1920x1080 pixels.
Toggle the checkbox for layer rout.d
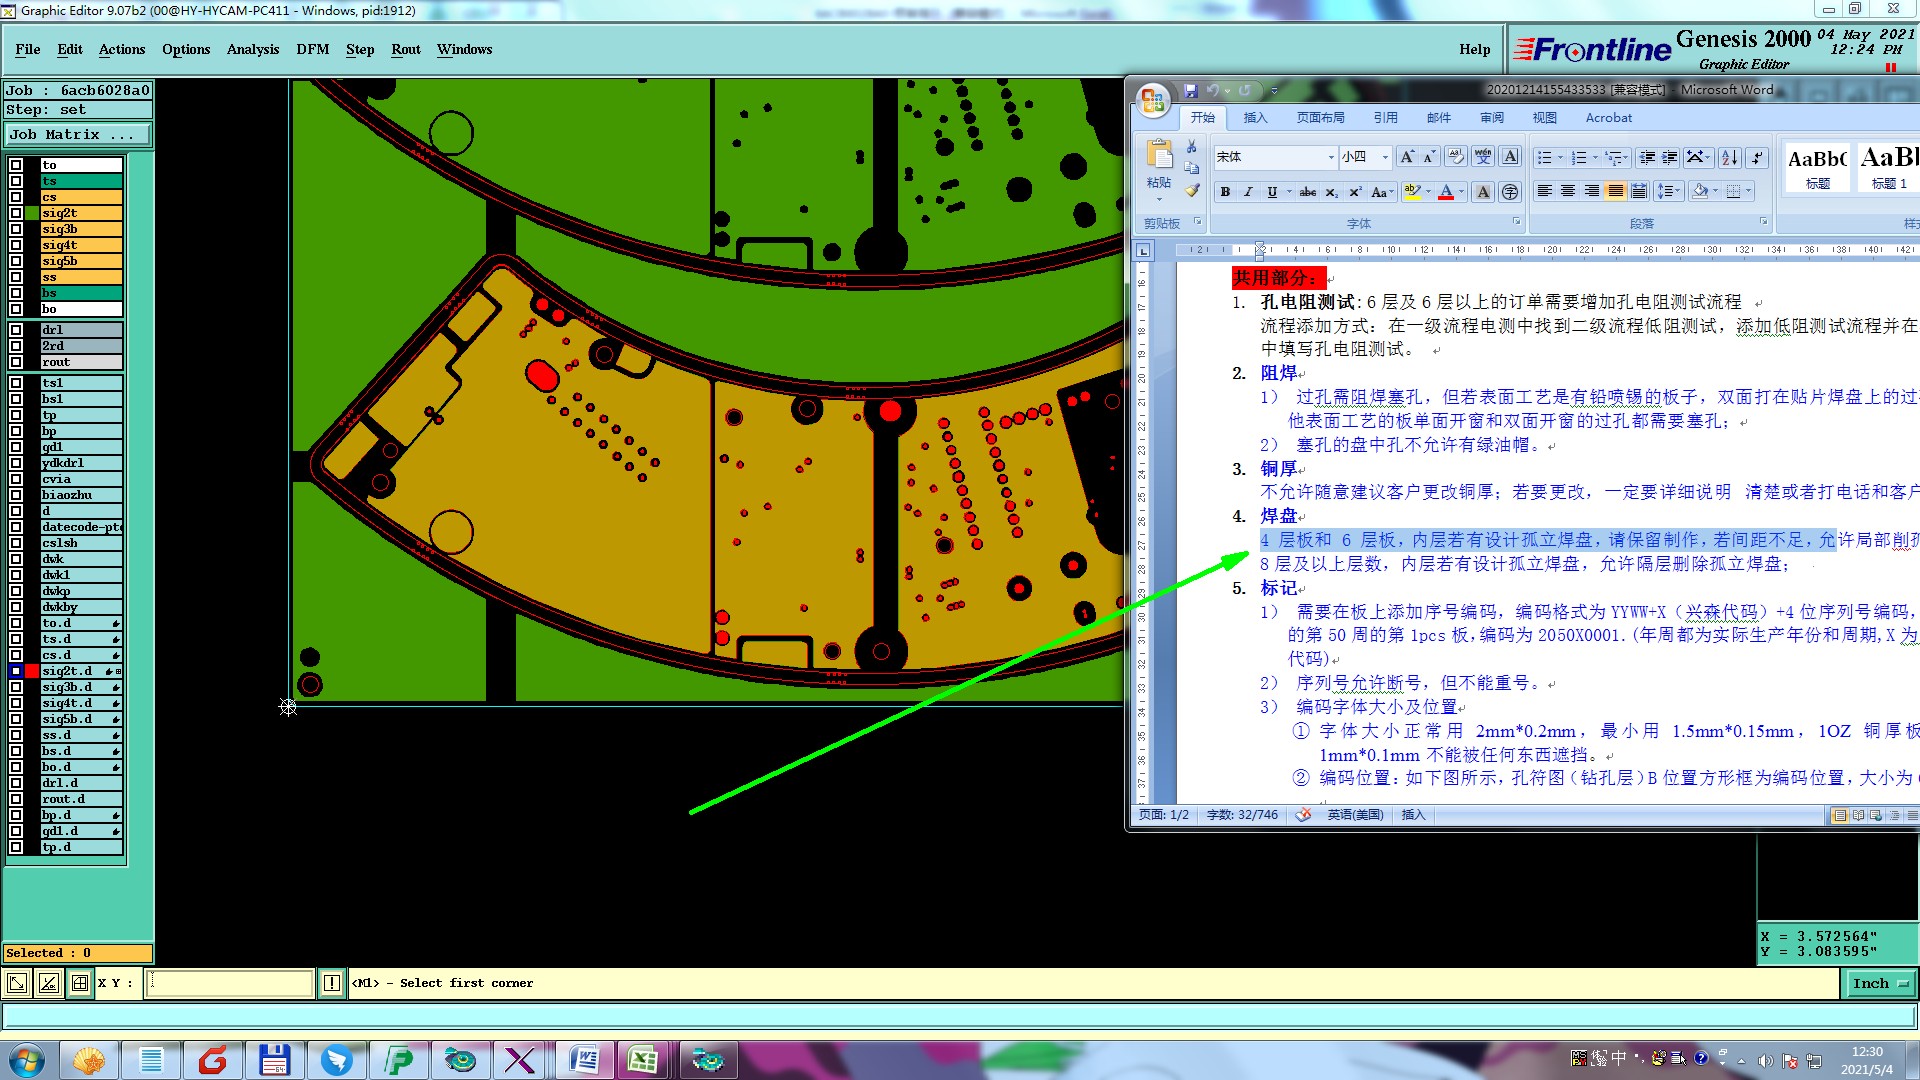16,799
